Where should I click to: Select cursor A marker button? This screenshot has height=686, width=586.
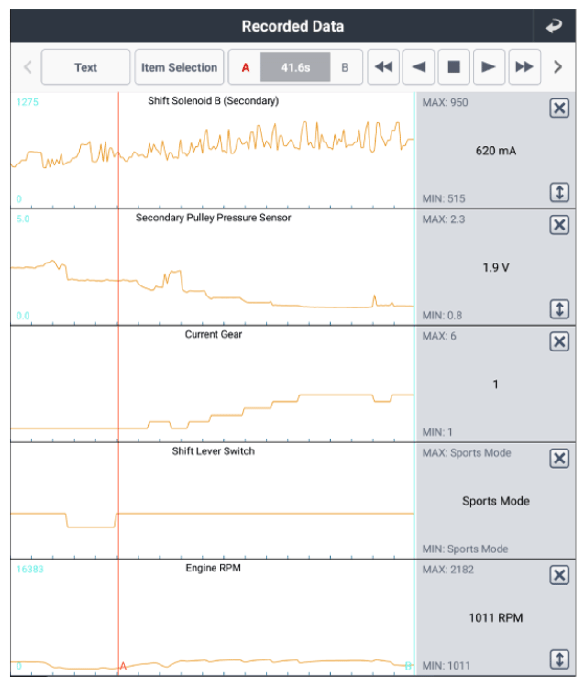245,68
